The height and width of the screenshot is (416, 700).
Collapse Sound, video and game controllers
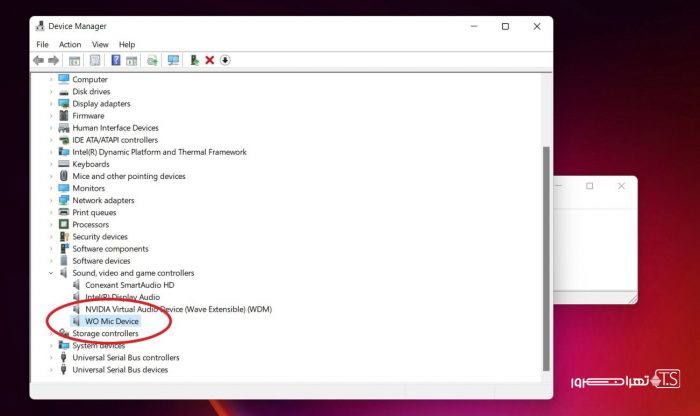51,273
